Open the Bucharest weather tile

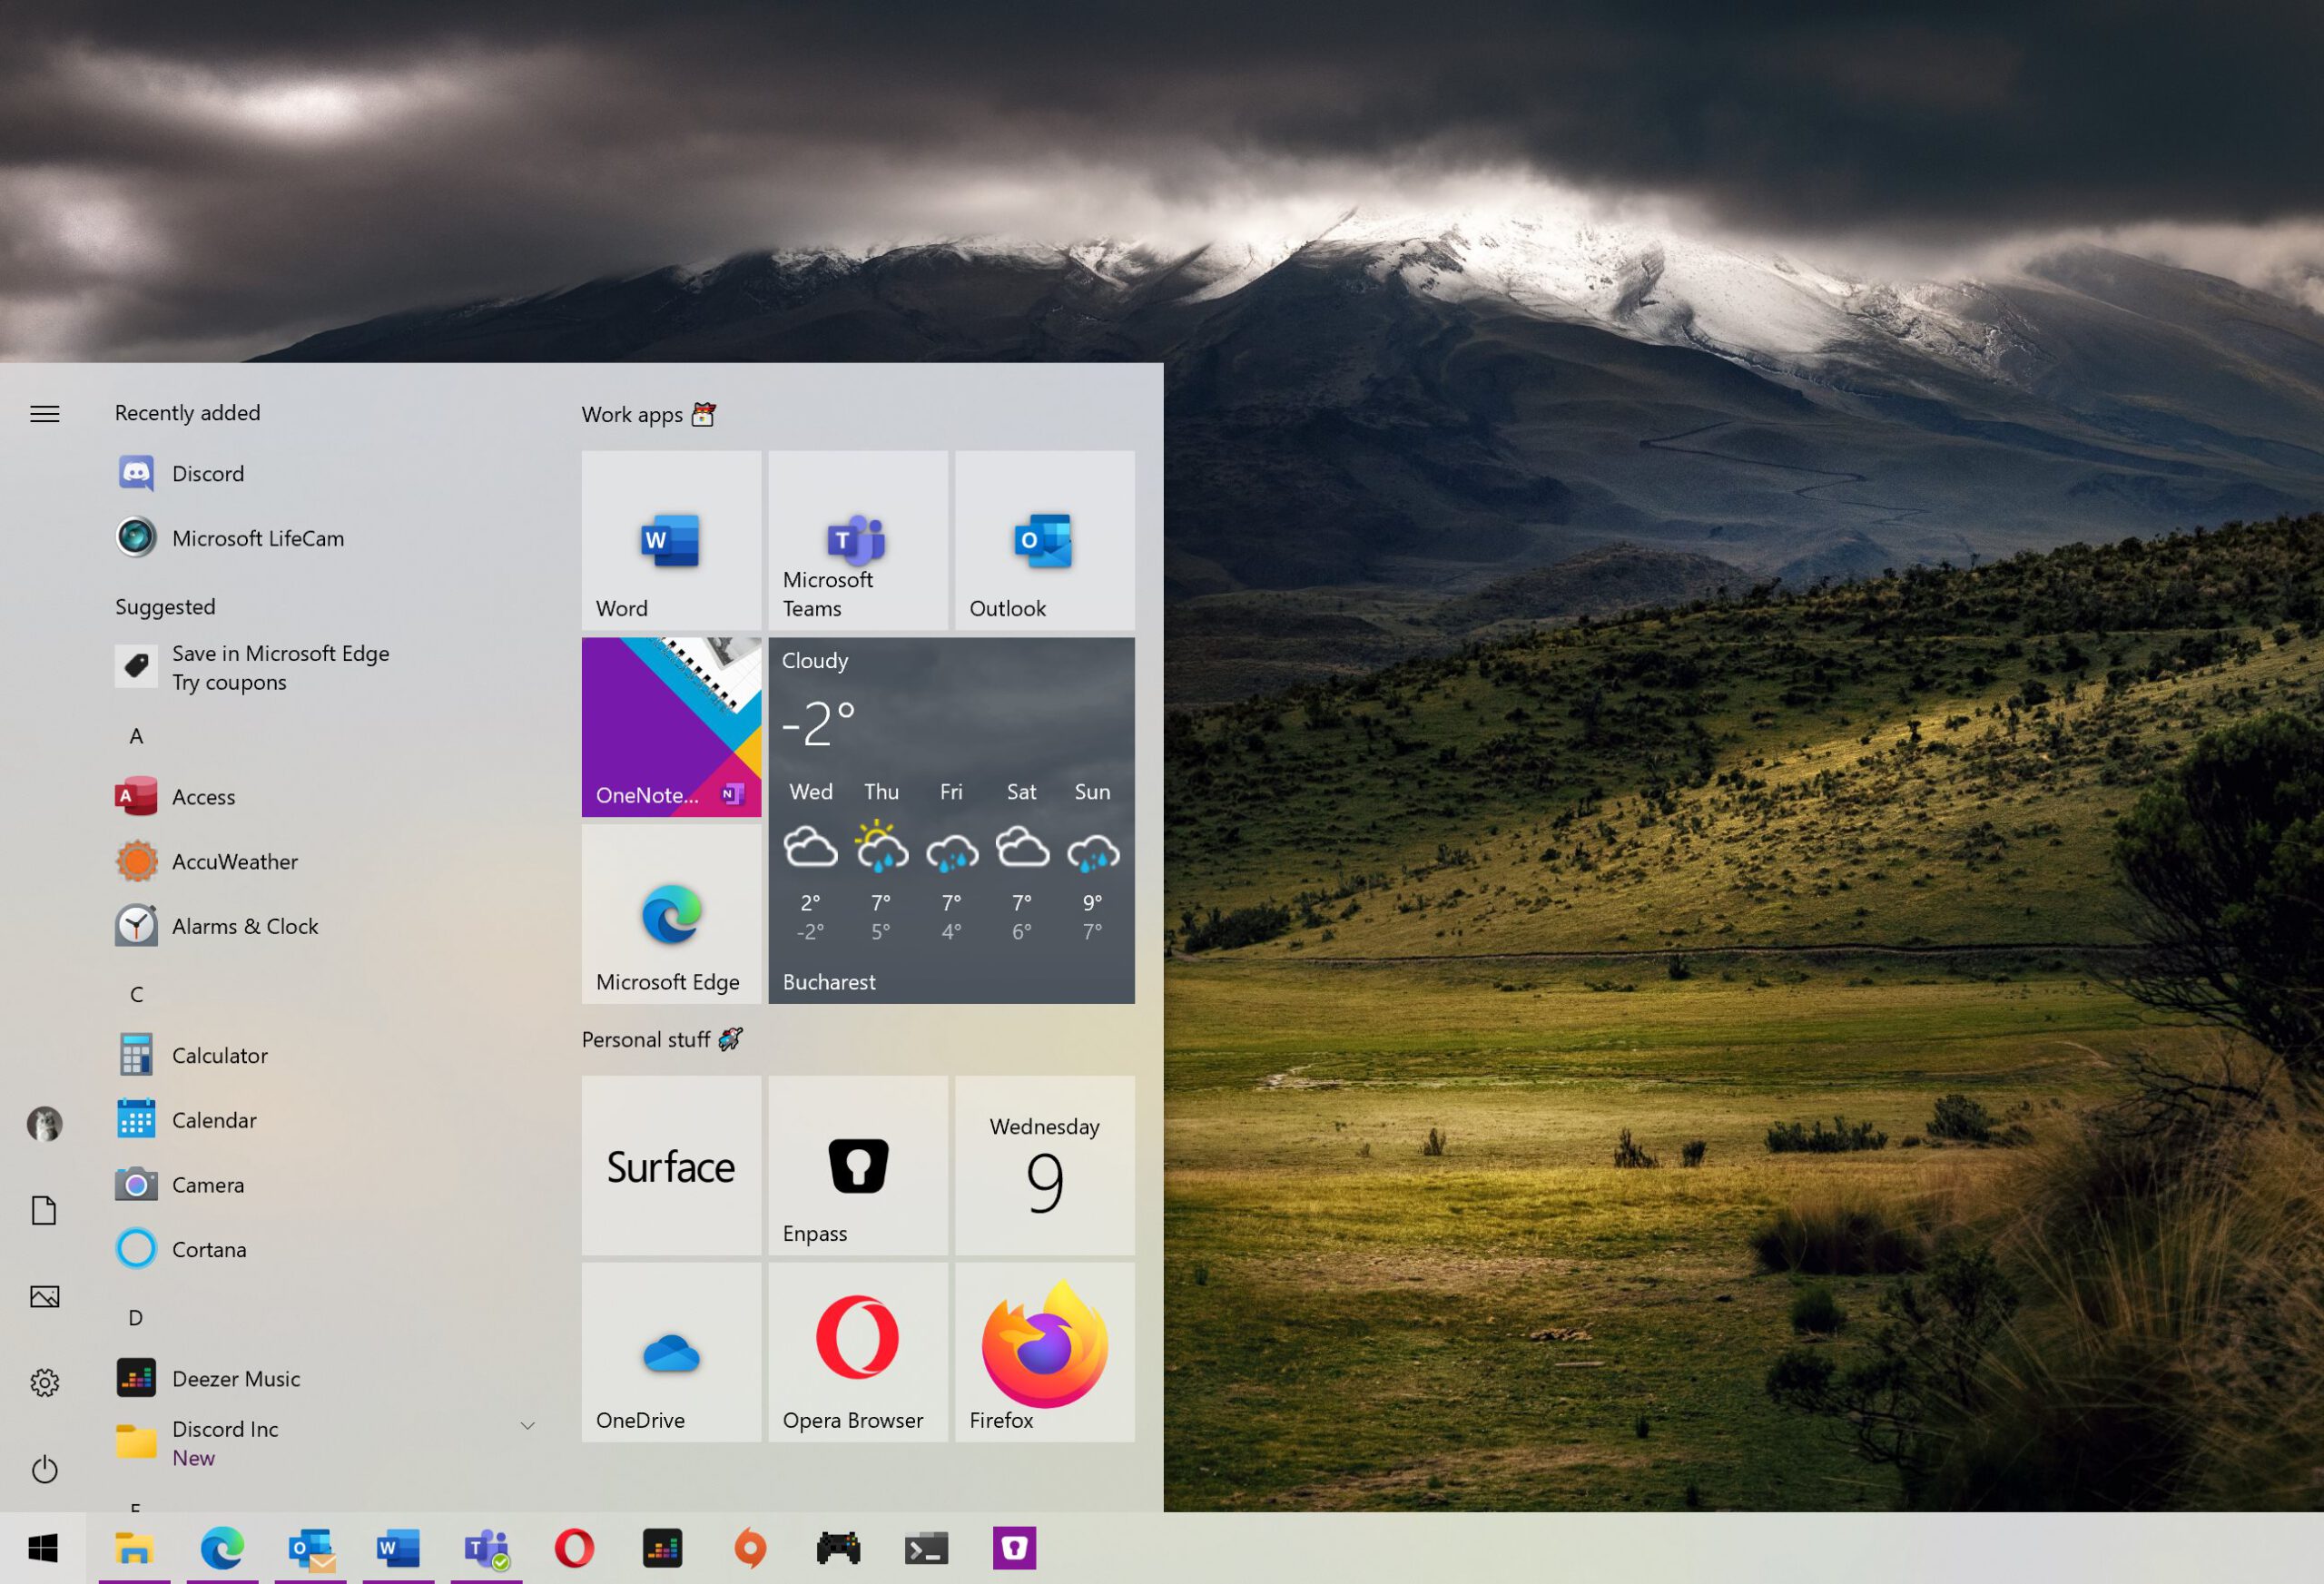click(x=950, y=820)
